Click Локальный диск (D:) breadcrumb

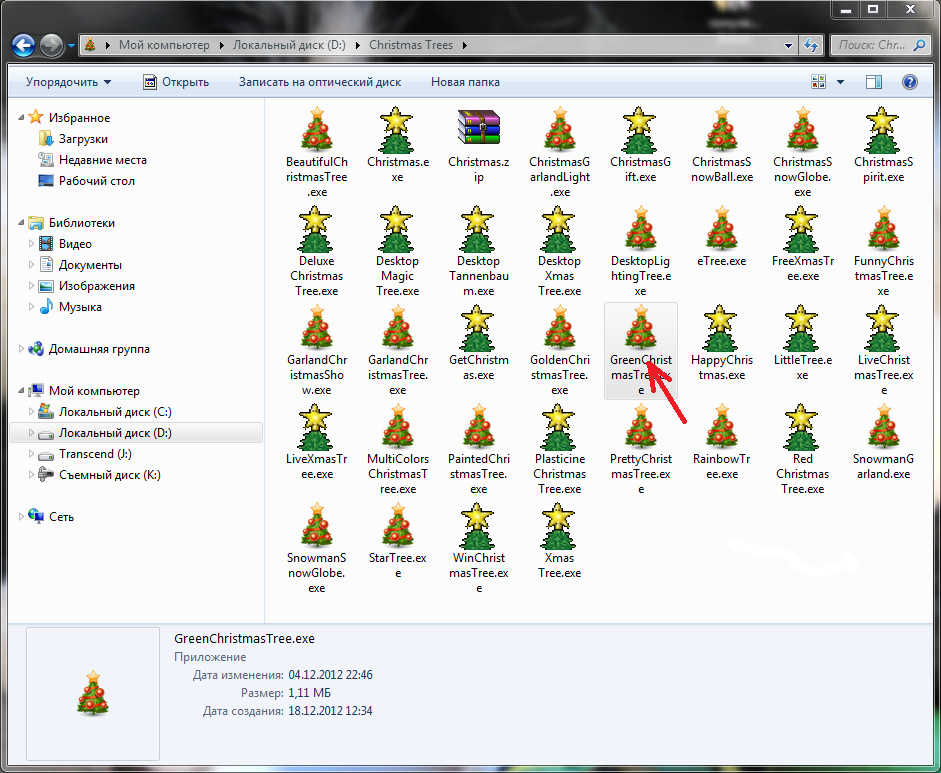pos(289,45)
